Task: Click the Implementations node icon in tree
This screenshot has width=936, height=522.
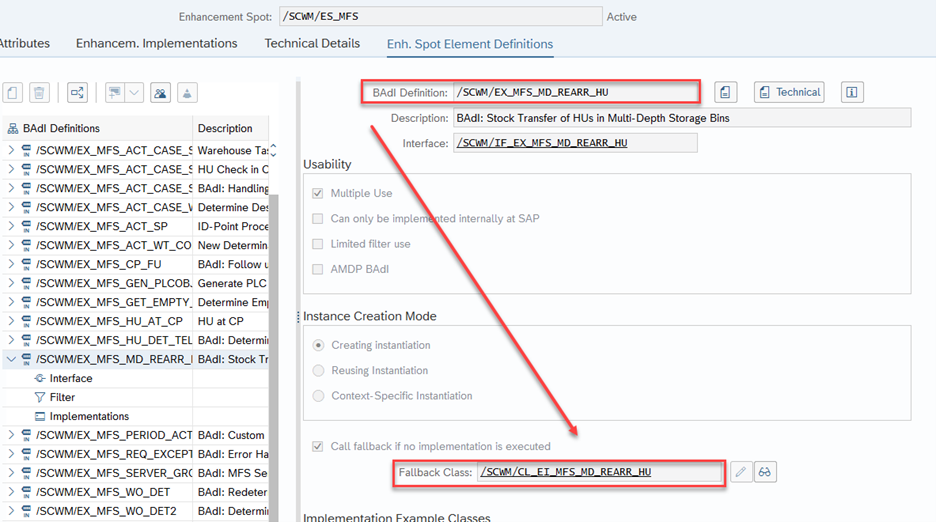Action: pos(39,416)
